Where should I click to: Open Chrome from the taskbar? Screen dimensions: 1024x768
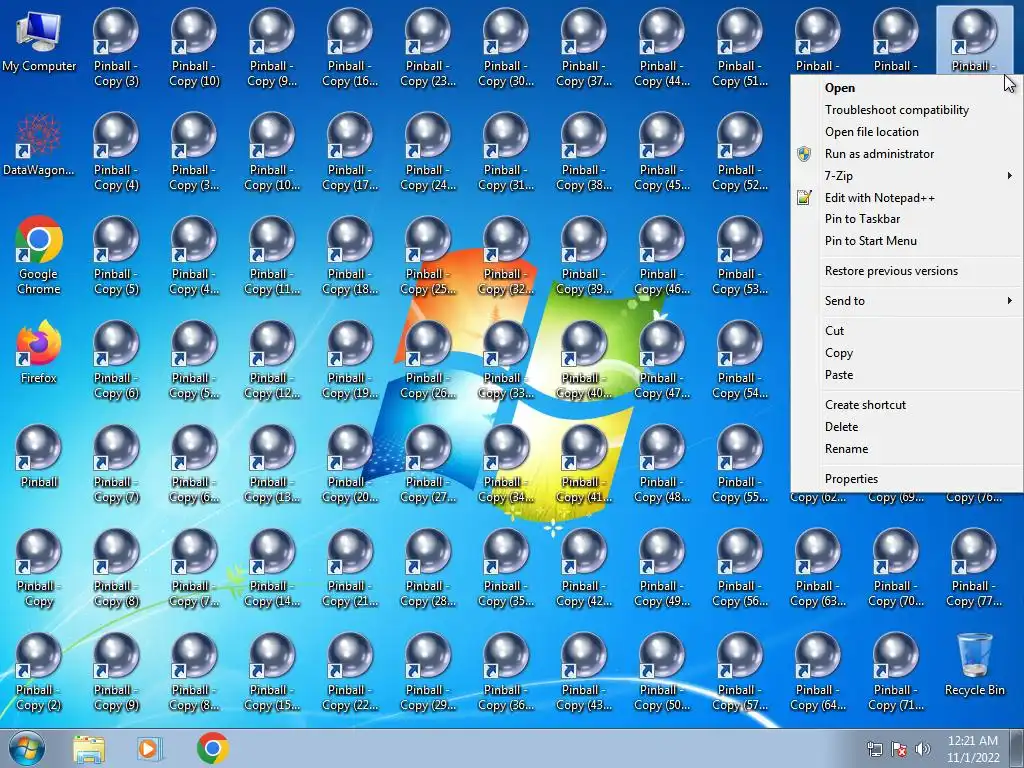[x=213, y=748]
